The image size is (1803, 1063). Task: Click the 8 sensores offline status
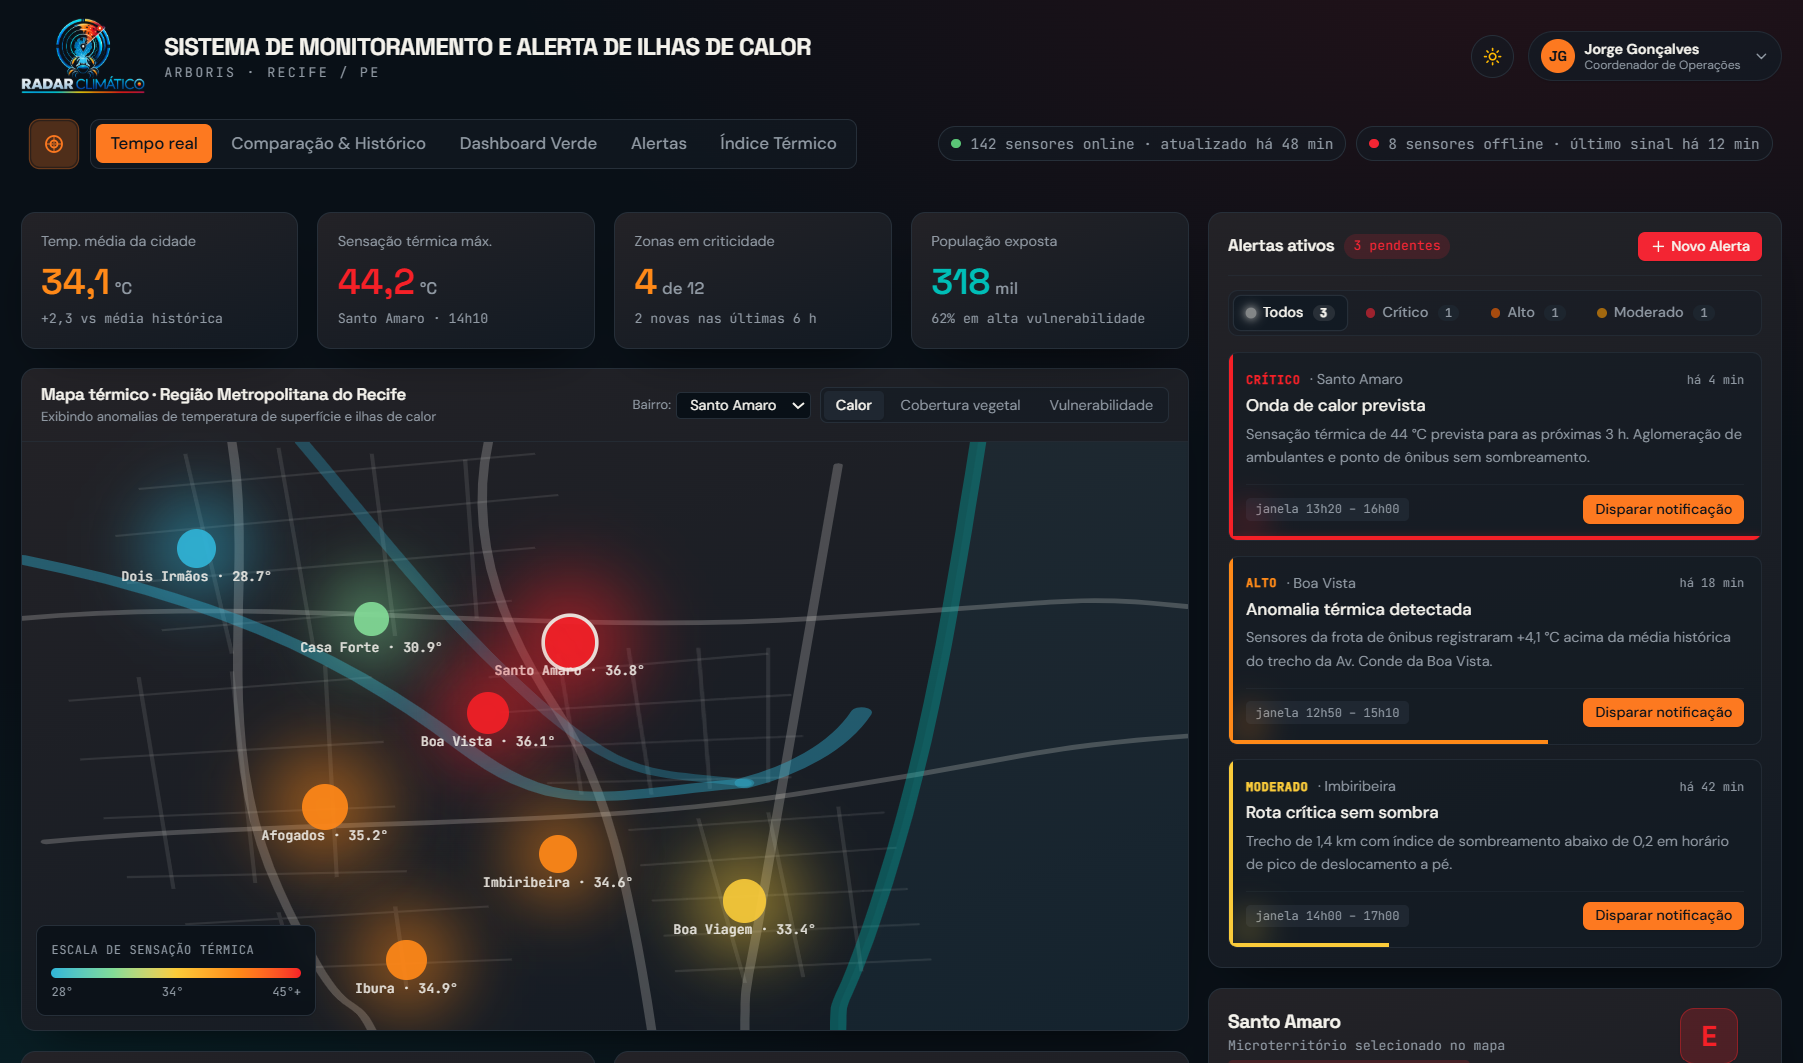pyautogui.click(x=1564, y=144)
